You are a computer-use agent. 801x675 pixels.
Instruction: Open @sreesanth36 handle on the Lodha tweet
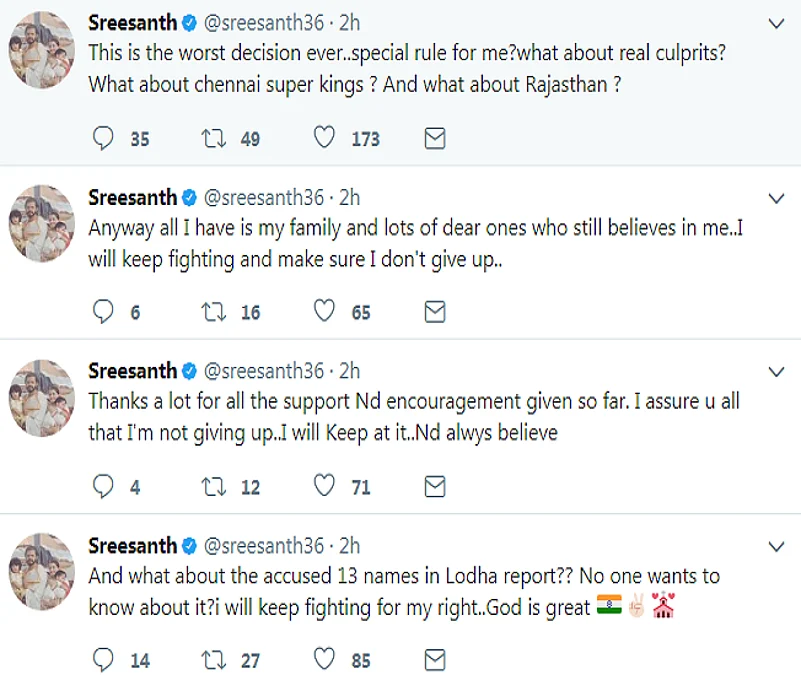pos(264,545)
